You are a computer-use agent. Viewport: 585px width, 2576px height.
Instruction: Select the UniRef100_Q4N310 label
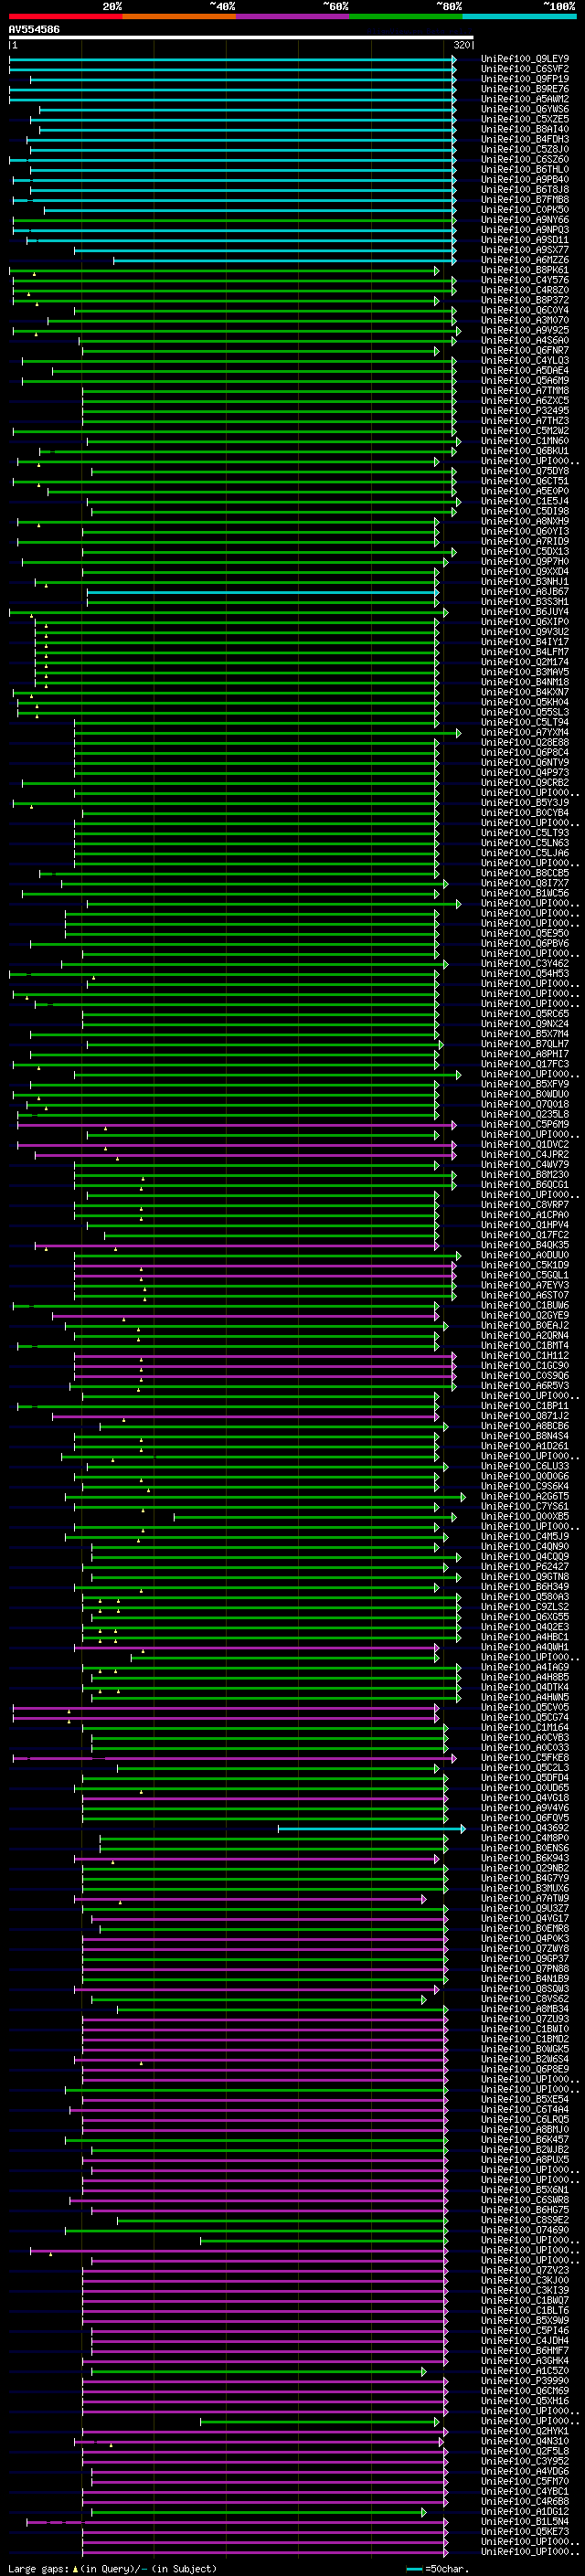pyautogui.click(x=525, y=2442)
